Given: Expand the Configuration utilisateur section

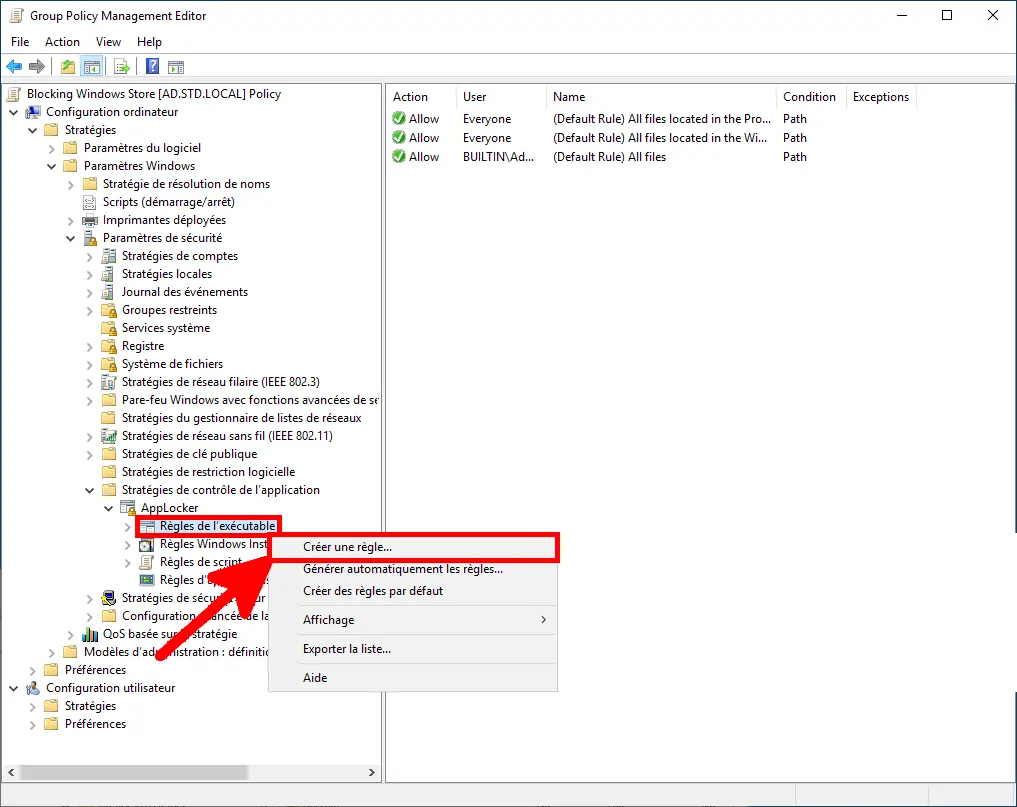Looking at the screenshot, I should click(x=13, y=688).
